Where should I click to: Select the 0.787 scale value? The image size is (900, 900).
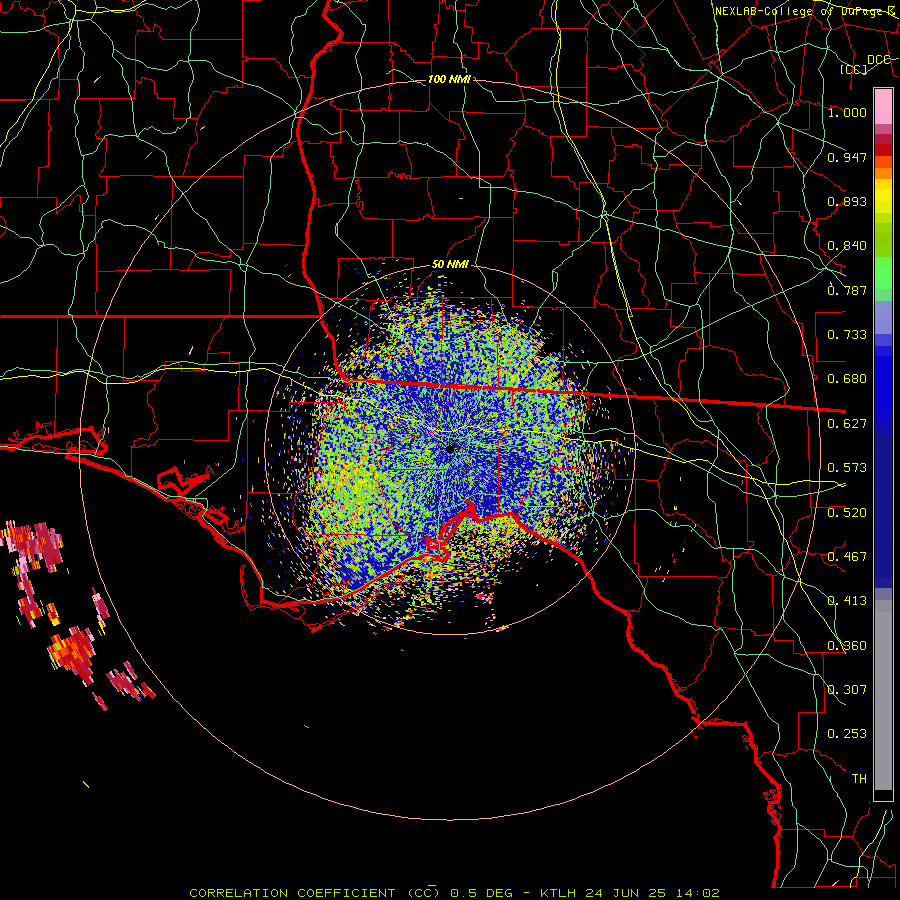(847, 290)
